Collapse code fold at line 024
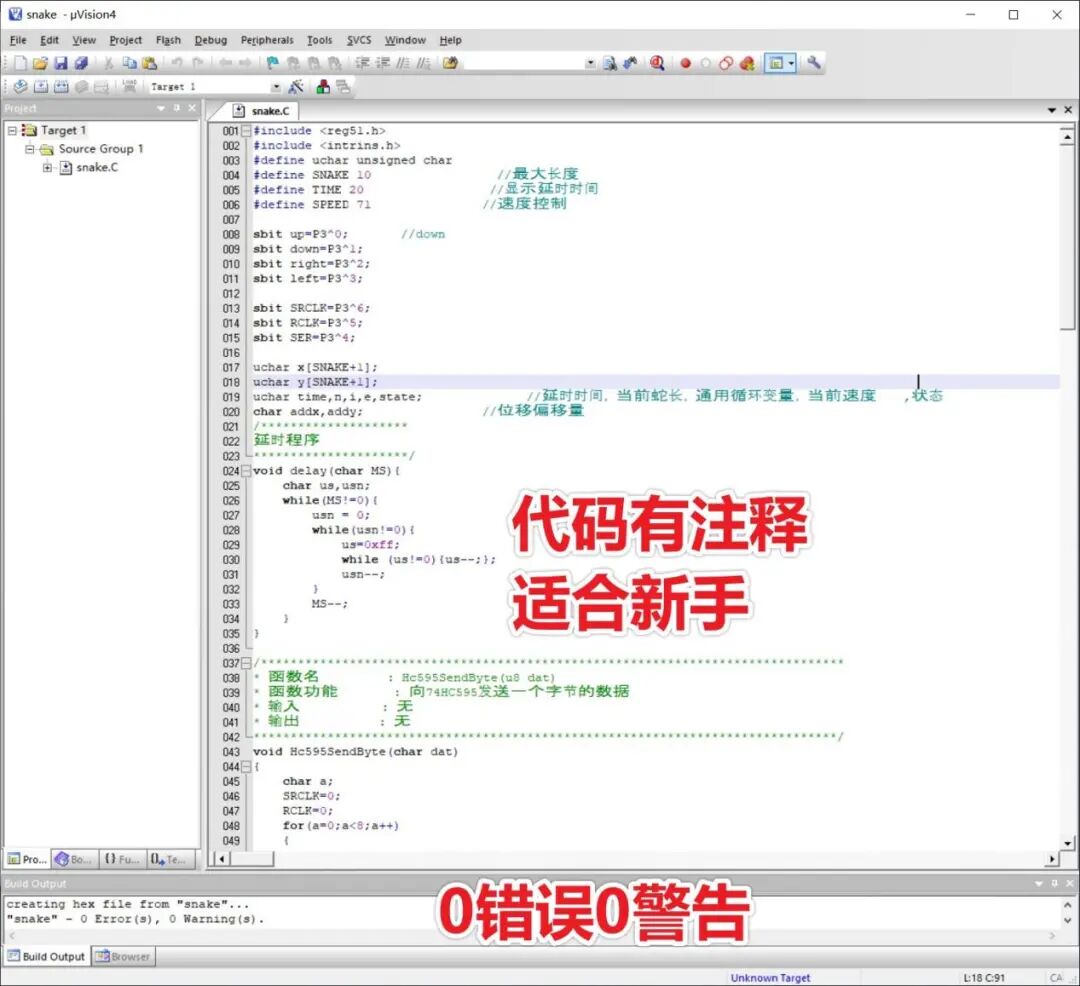 [x=246, y=471]
